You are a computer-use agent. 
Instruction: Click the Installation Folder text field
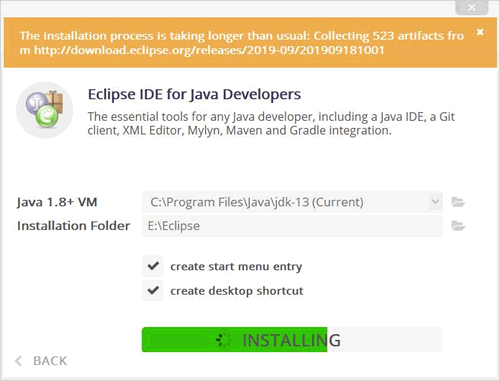pos(292,226)
